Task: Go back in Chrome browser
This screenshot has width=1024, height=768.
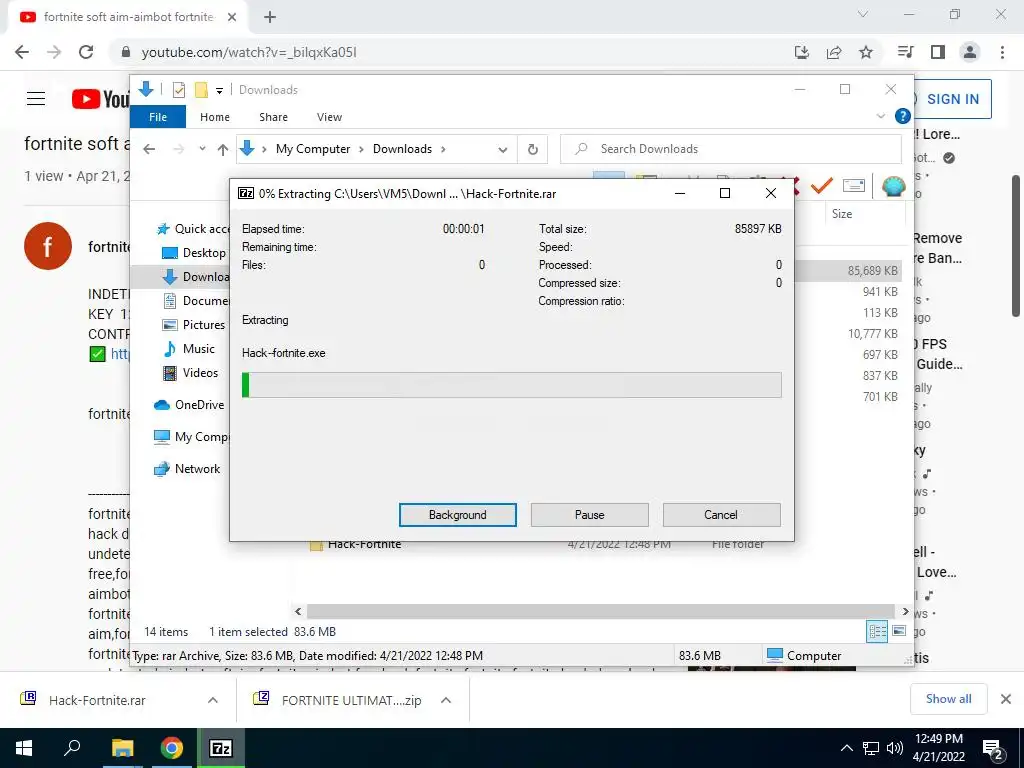Action: [x=22, y=52]
